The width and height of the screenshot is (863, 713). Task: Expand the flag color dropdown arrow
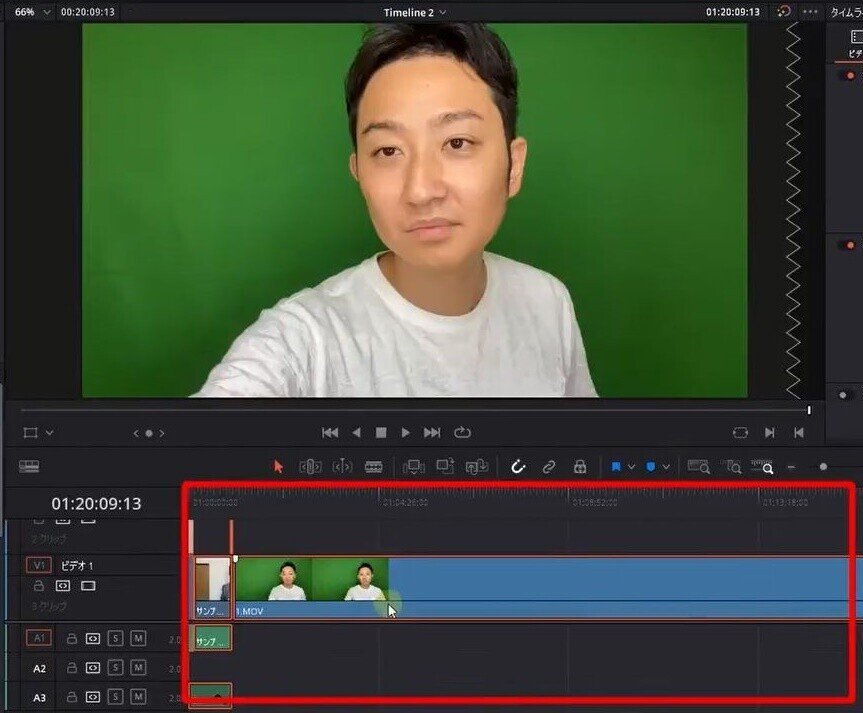click(631, 467)
